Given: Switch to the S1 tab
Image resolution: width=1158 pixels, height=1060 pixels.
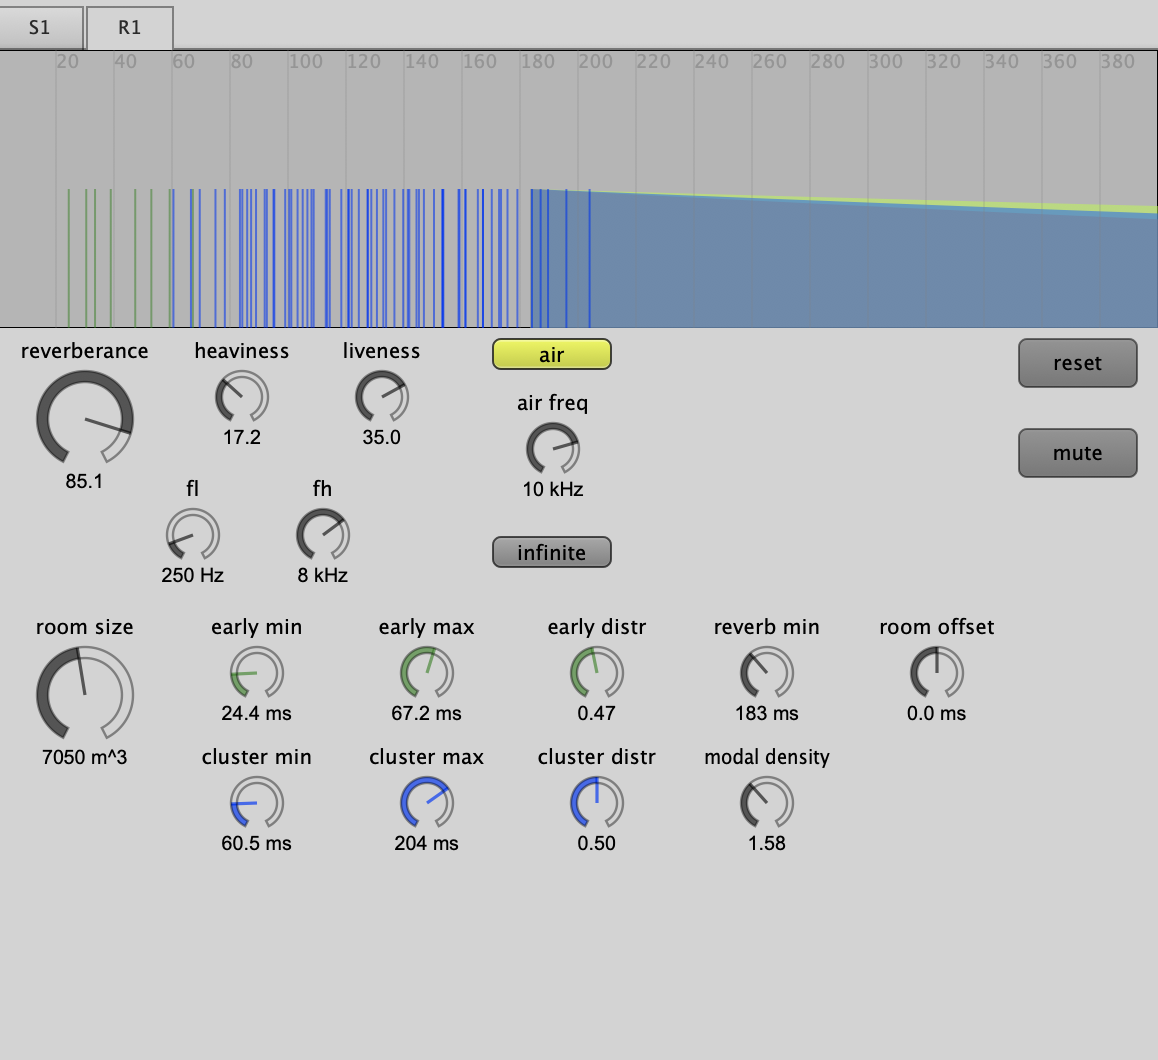Looking at the screenshot, I should tap(40, 27).
